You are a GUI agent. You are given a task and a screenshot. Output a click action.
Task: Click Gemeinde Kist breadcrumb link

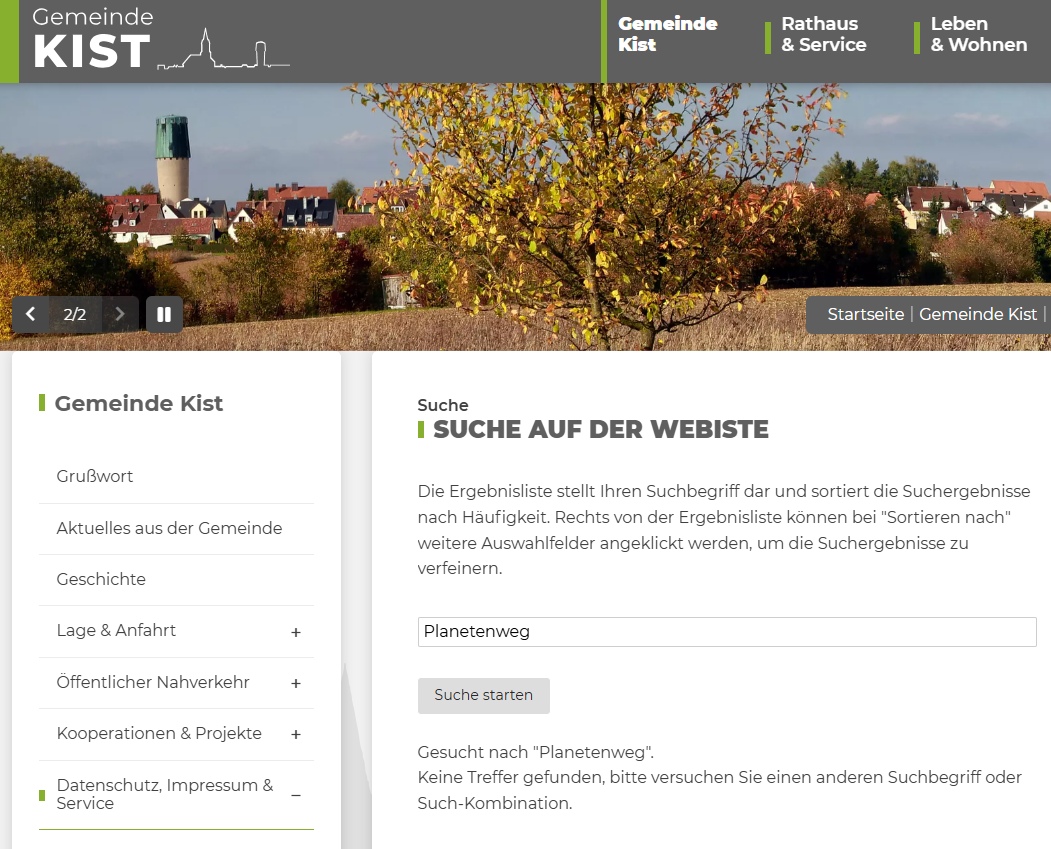(x=977, y=314)
